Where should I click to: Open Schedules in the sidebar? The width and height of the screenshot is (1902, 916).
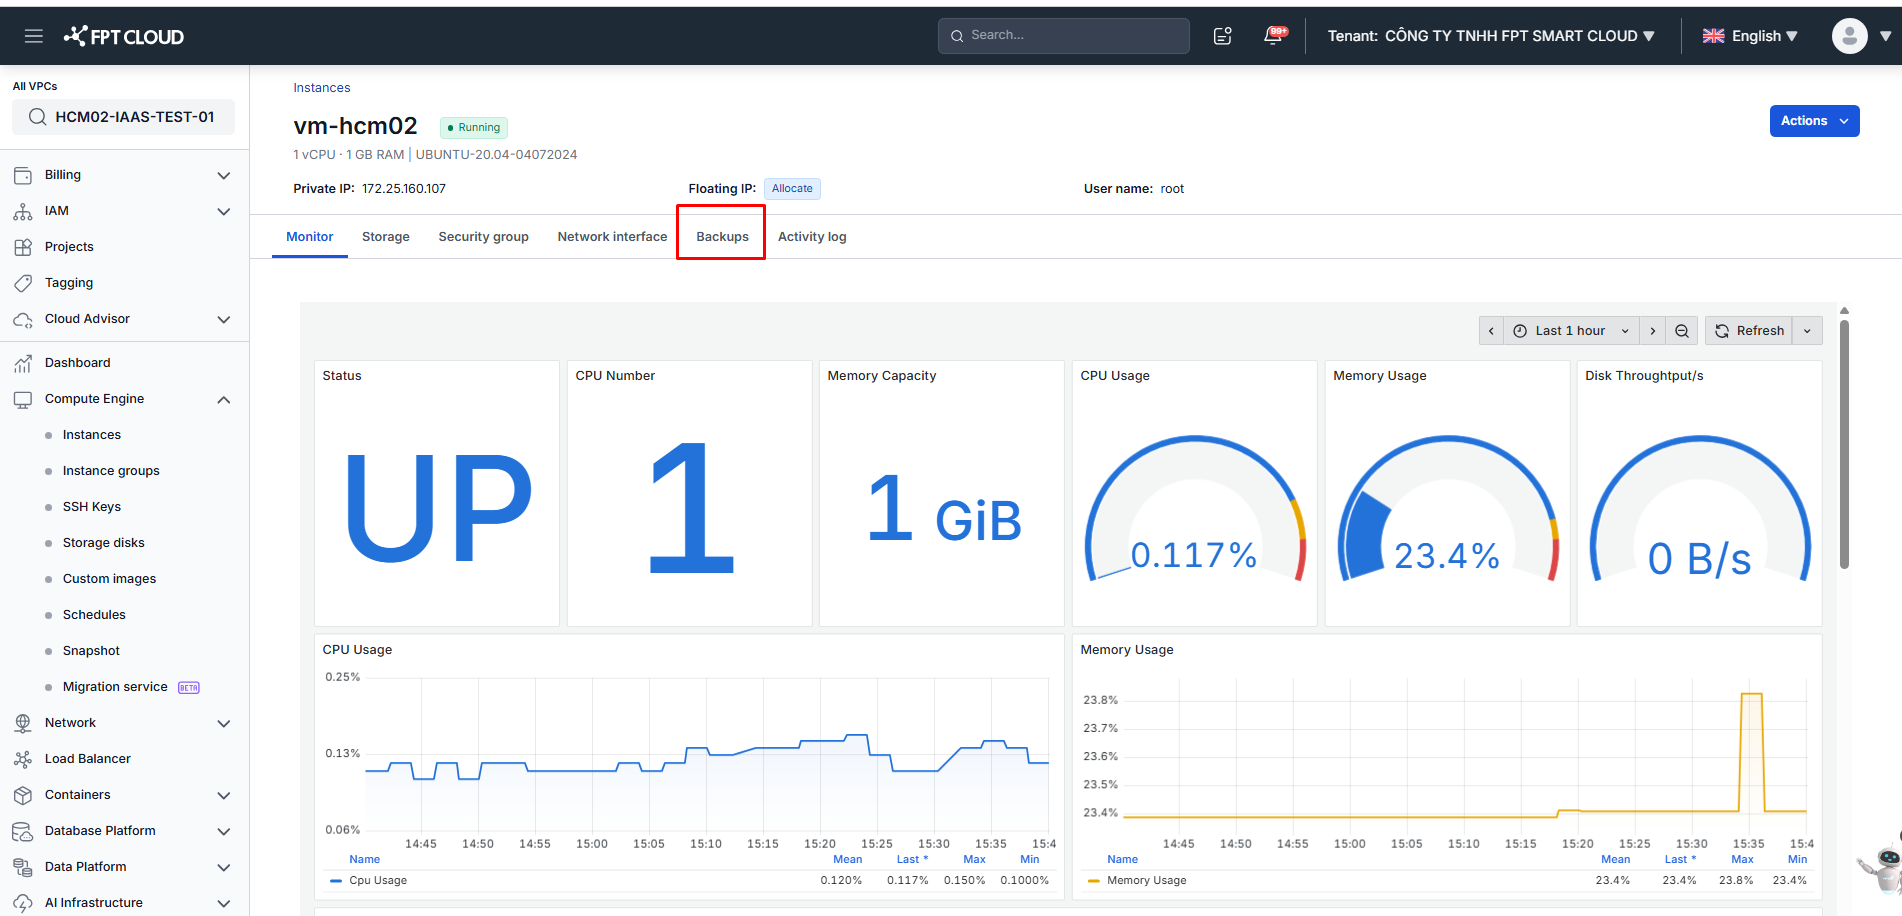click(x=94, y=615)
